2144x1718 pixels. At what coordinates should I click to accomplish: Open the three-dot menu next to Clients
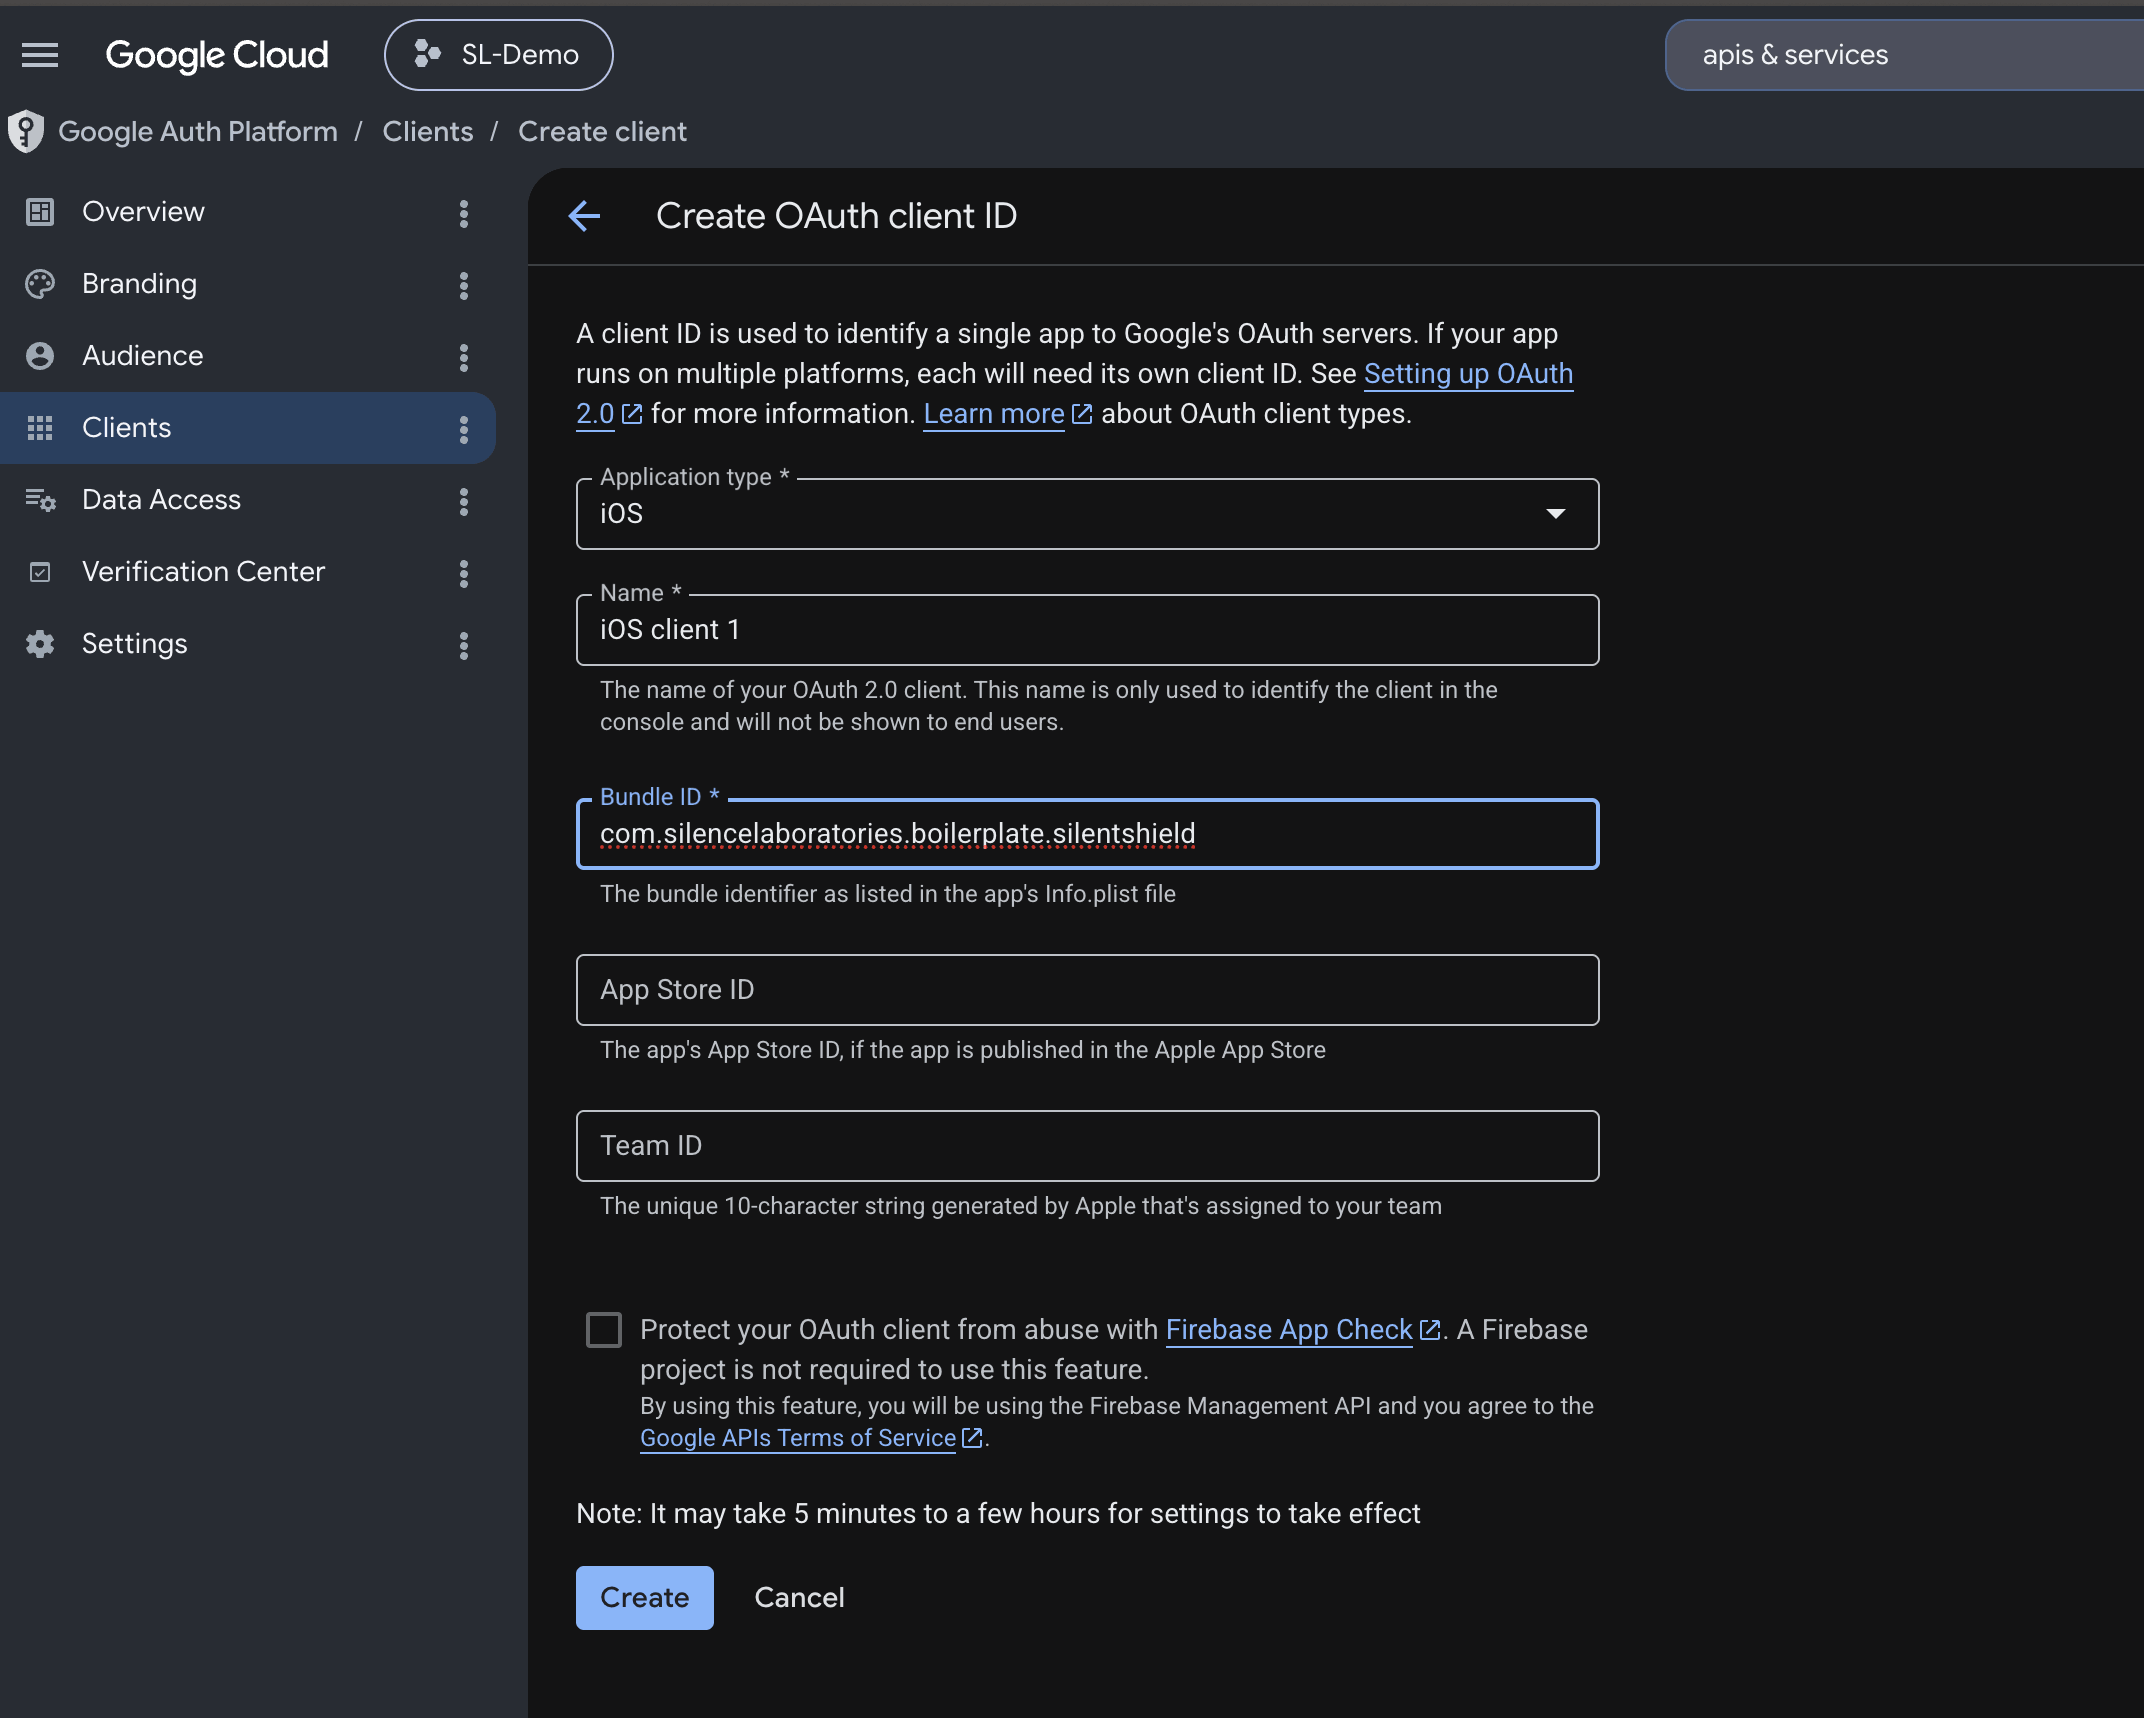pos(464,429)
